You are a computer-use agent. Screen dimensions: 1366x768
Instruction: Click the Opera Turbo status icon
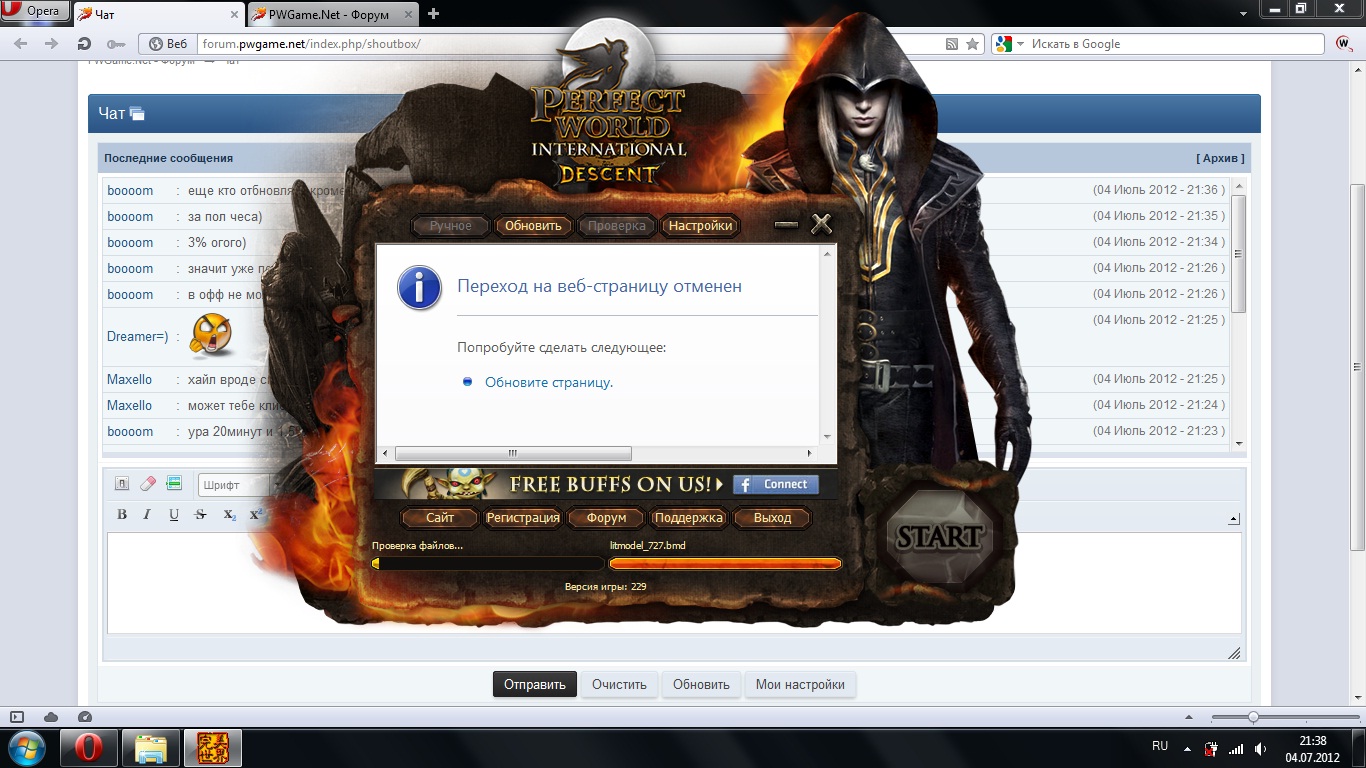pyautogui.click(x=85, y=717)
